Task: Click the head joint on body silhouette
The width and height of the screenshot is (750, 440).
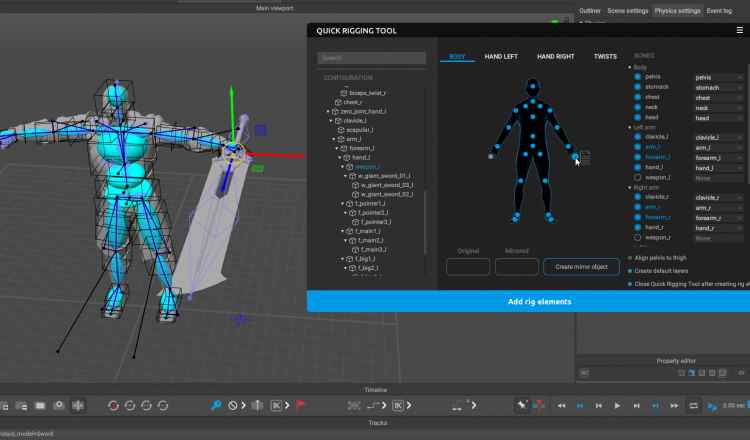Action: point(531,87)
